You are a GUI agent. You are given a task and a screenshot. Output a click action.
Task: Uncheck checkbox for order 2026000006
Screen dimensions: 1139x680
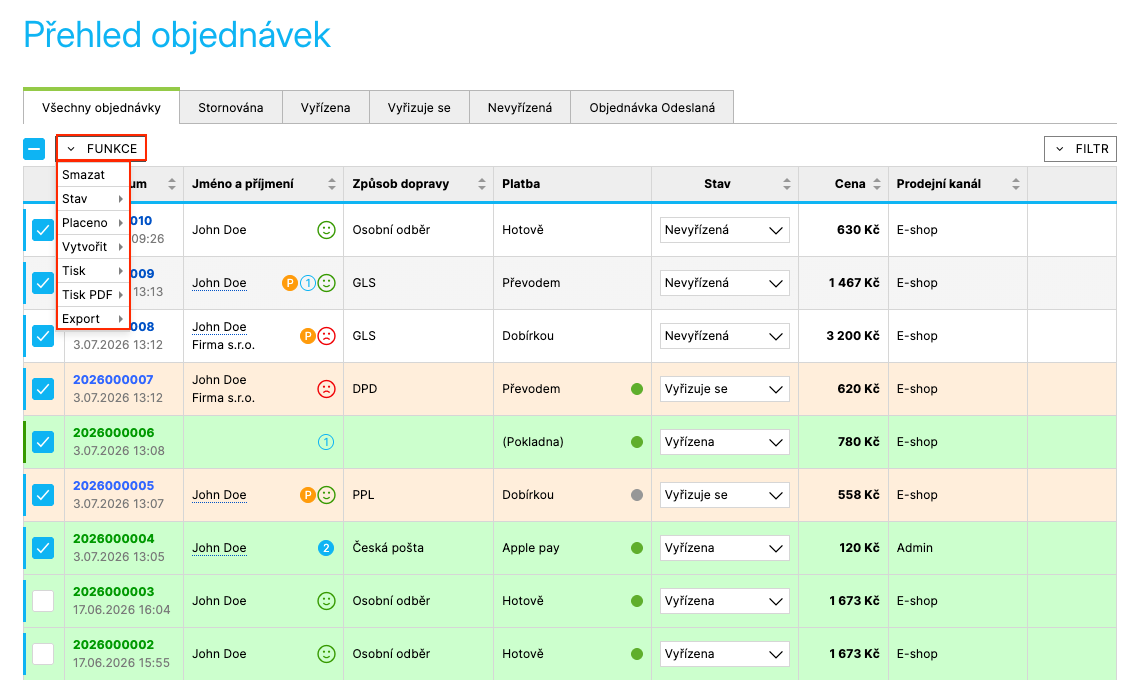(x=43, y=442)
